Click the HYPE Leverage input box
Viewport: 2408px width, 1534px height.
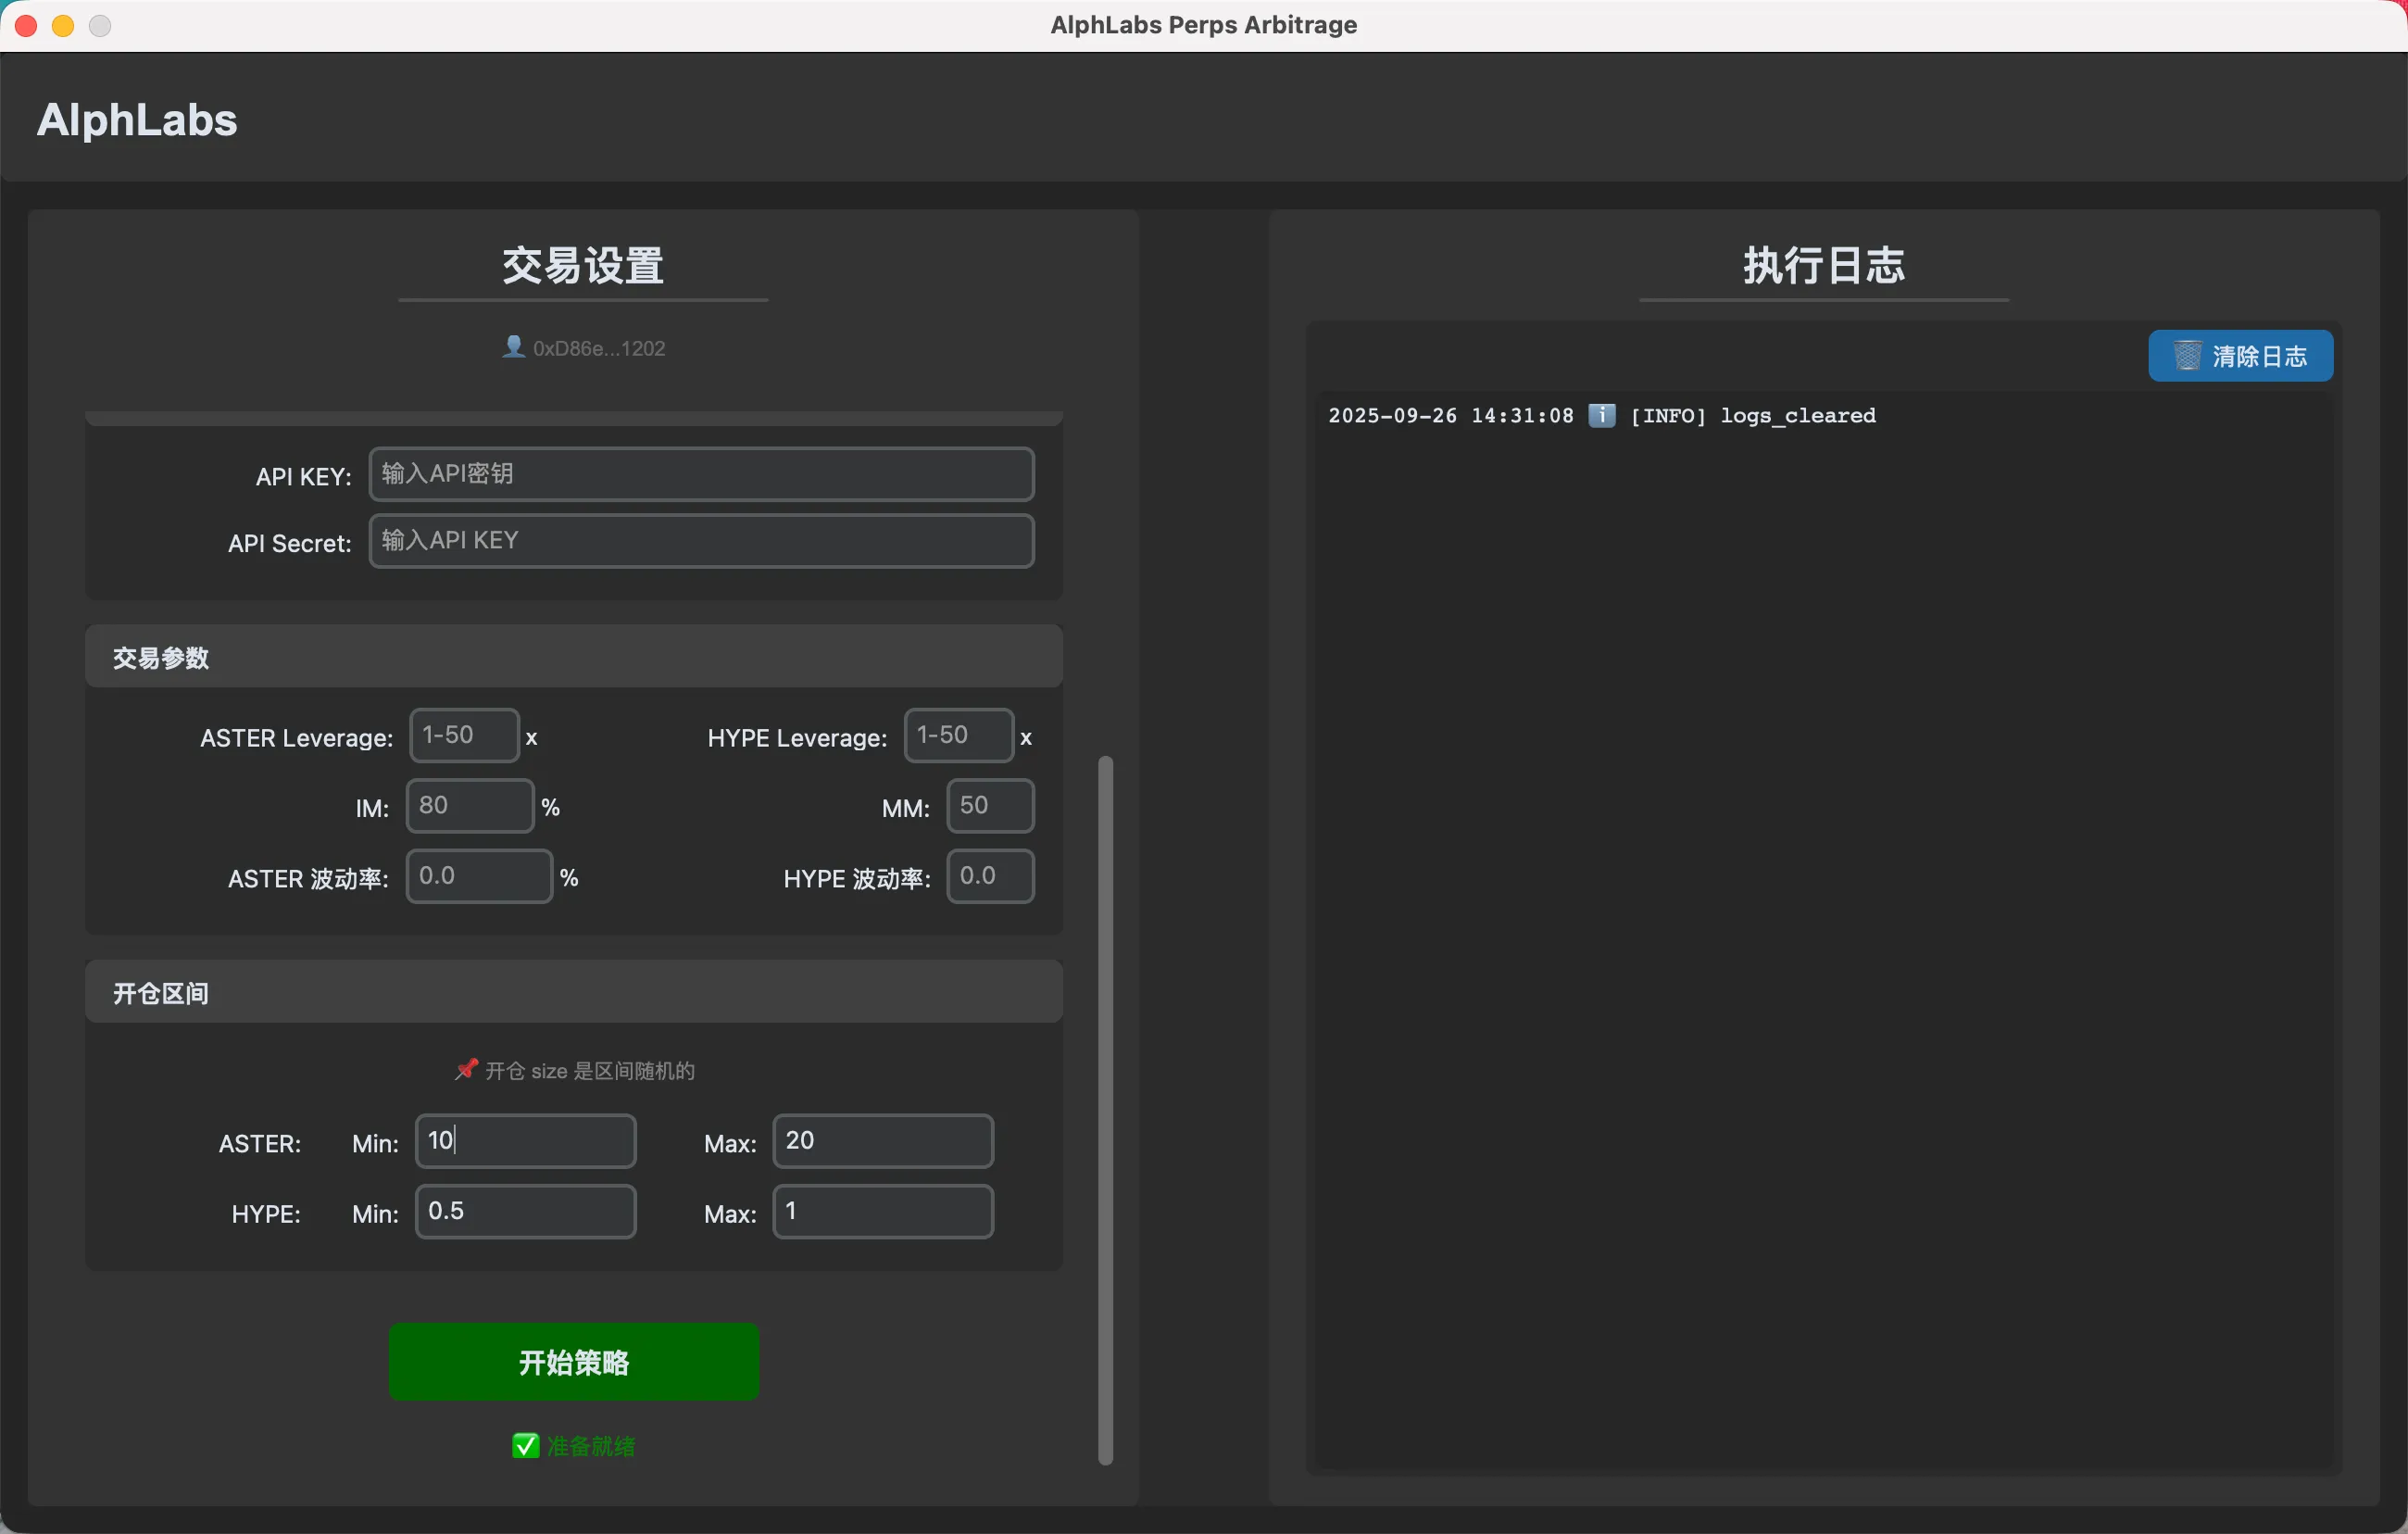pos(958,736)
